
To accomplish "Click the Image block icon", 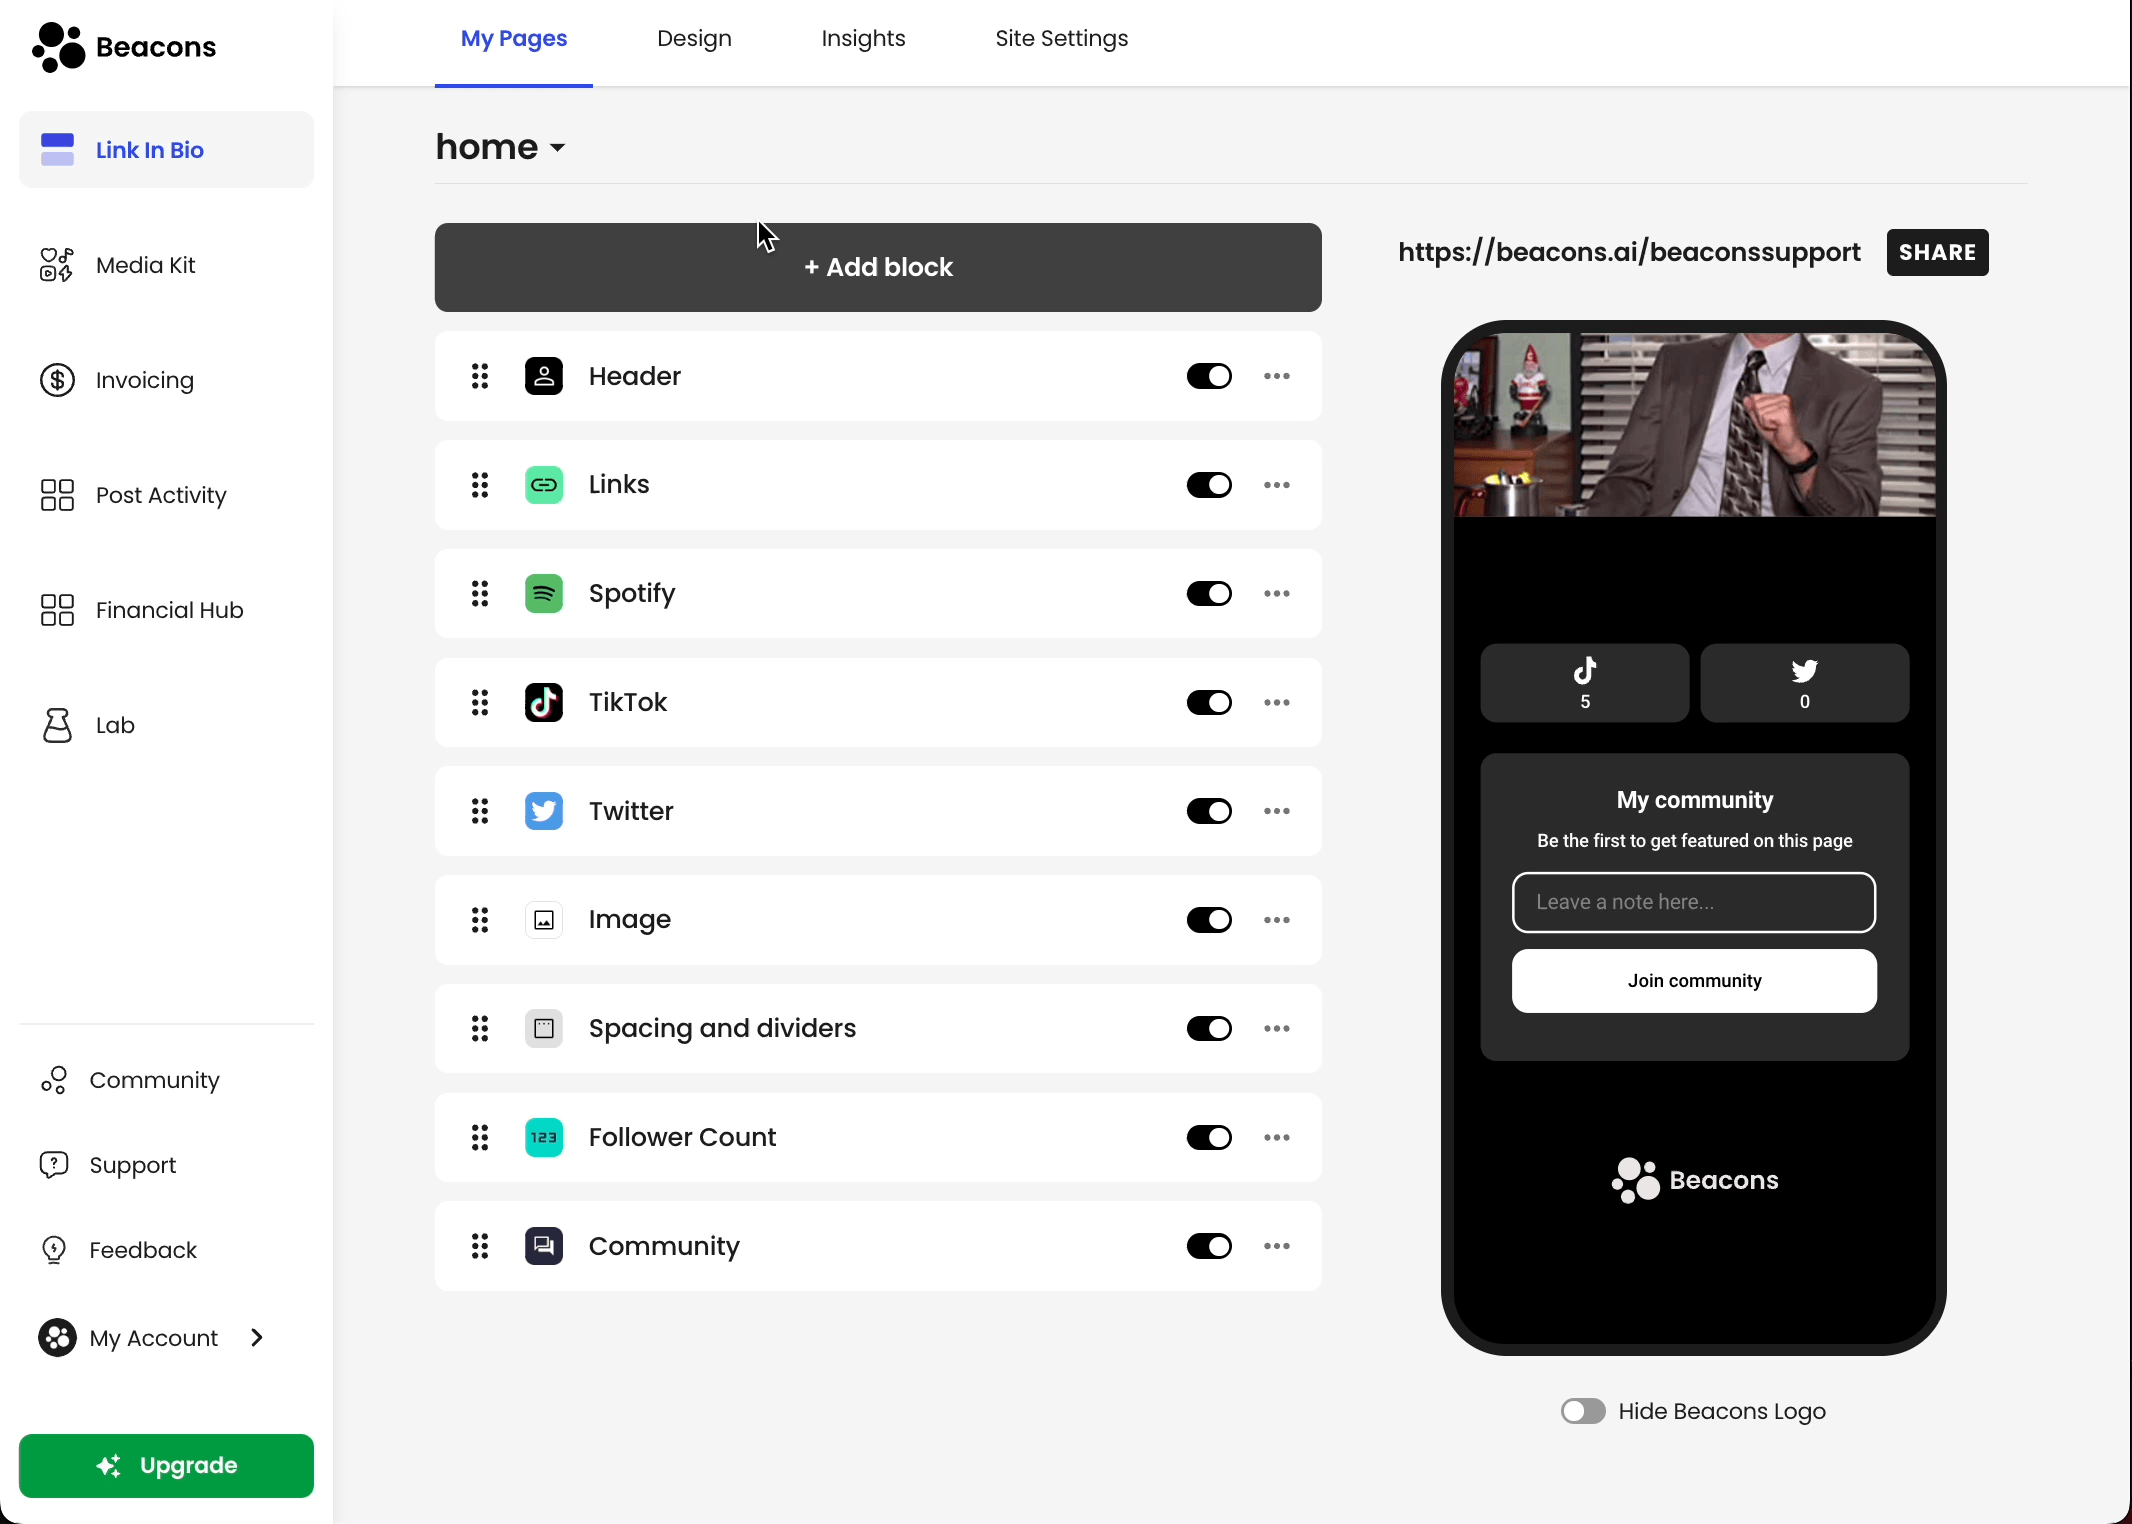I will tap(544, 920).
